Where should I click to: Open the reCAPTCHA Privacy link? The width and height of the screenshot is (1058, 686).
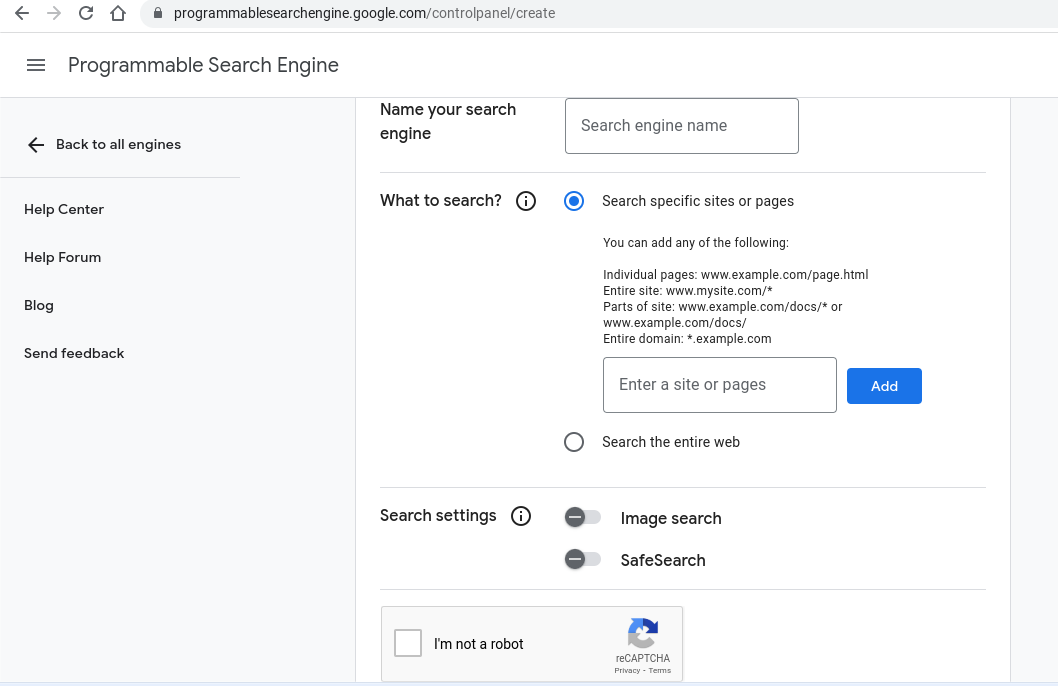pos(627,670)
